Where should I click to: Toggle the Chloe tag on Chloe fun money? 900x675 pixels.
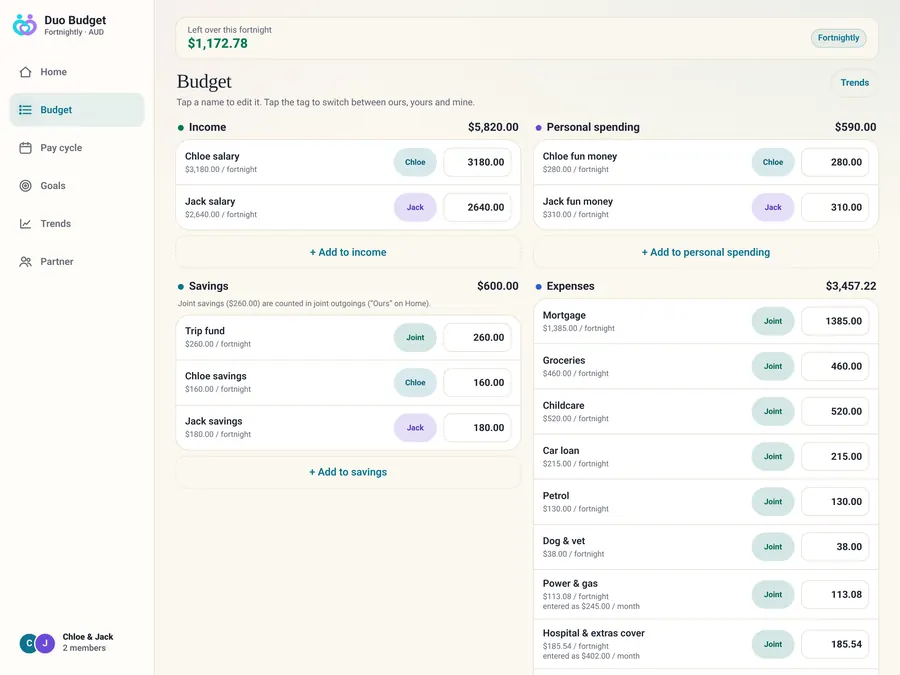773,162
